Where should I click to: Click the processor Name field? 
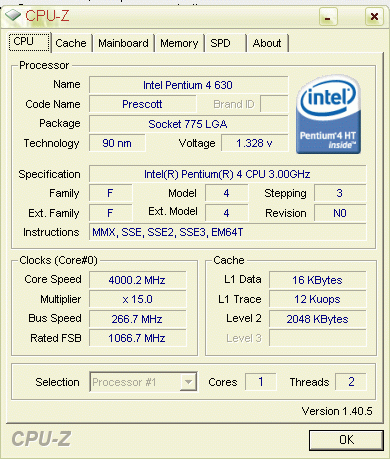pyautogui.click(x=188, y=85)
